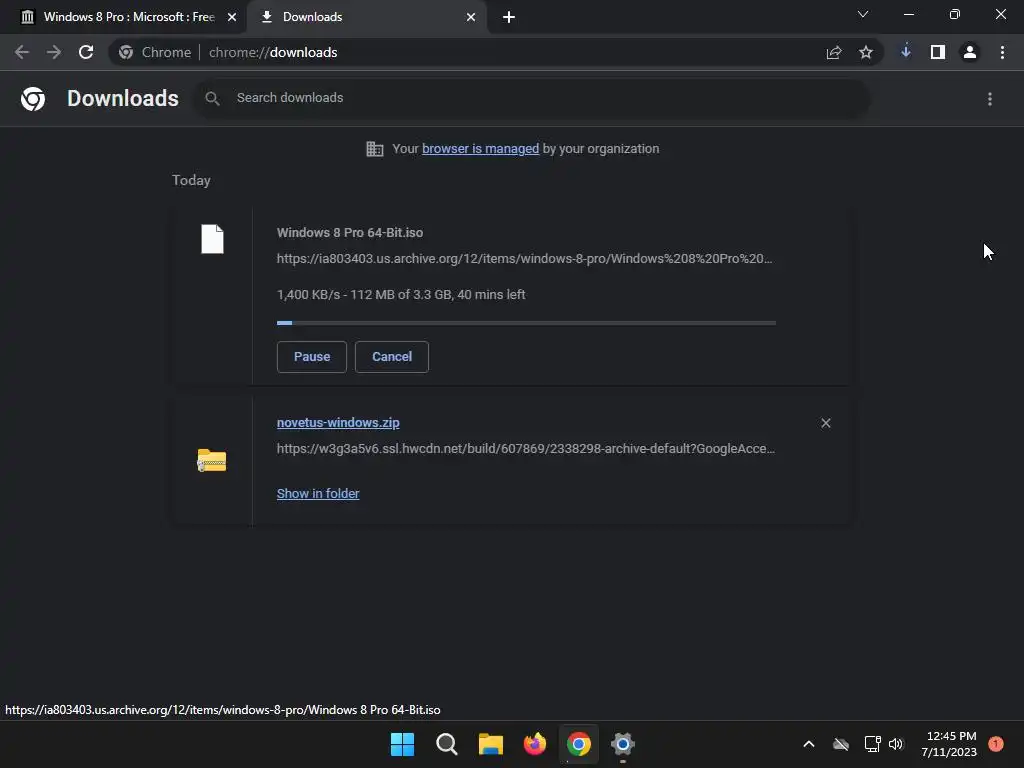
Task: Toggle the side panel icon
Action: tap(938, 52)
